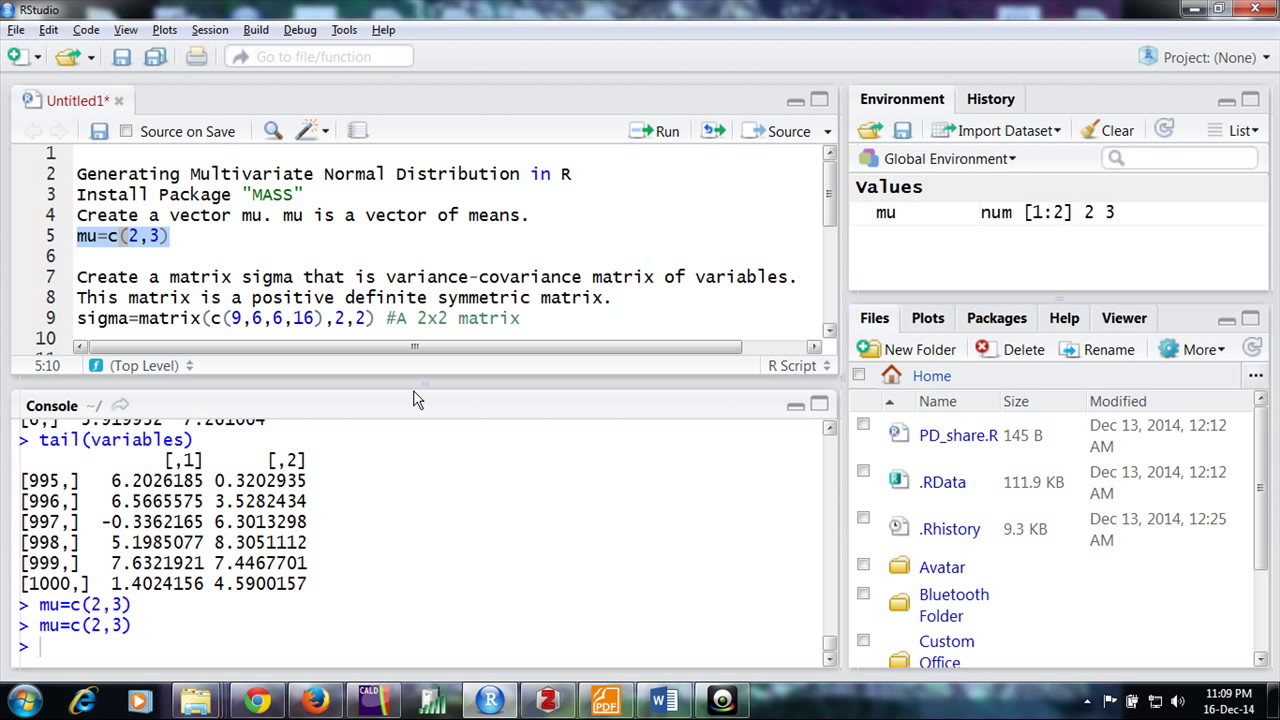Viewport: 1280px width, 720px height.
Task: Minimize the Console pane
Action: [x=795, y=405]
